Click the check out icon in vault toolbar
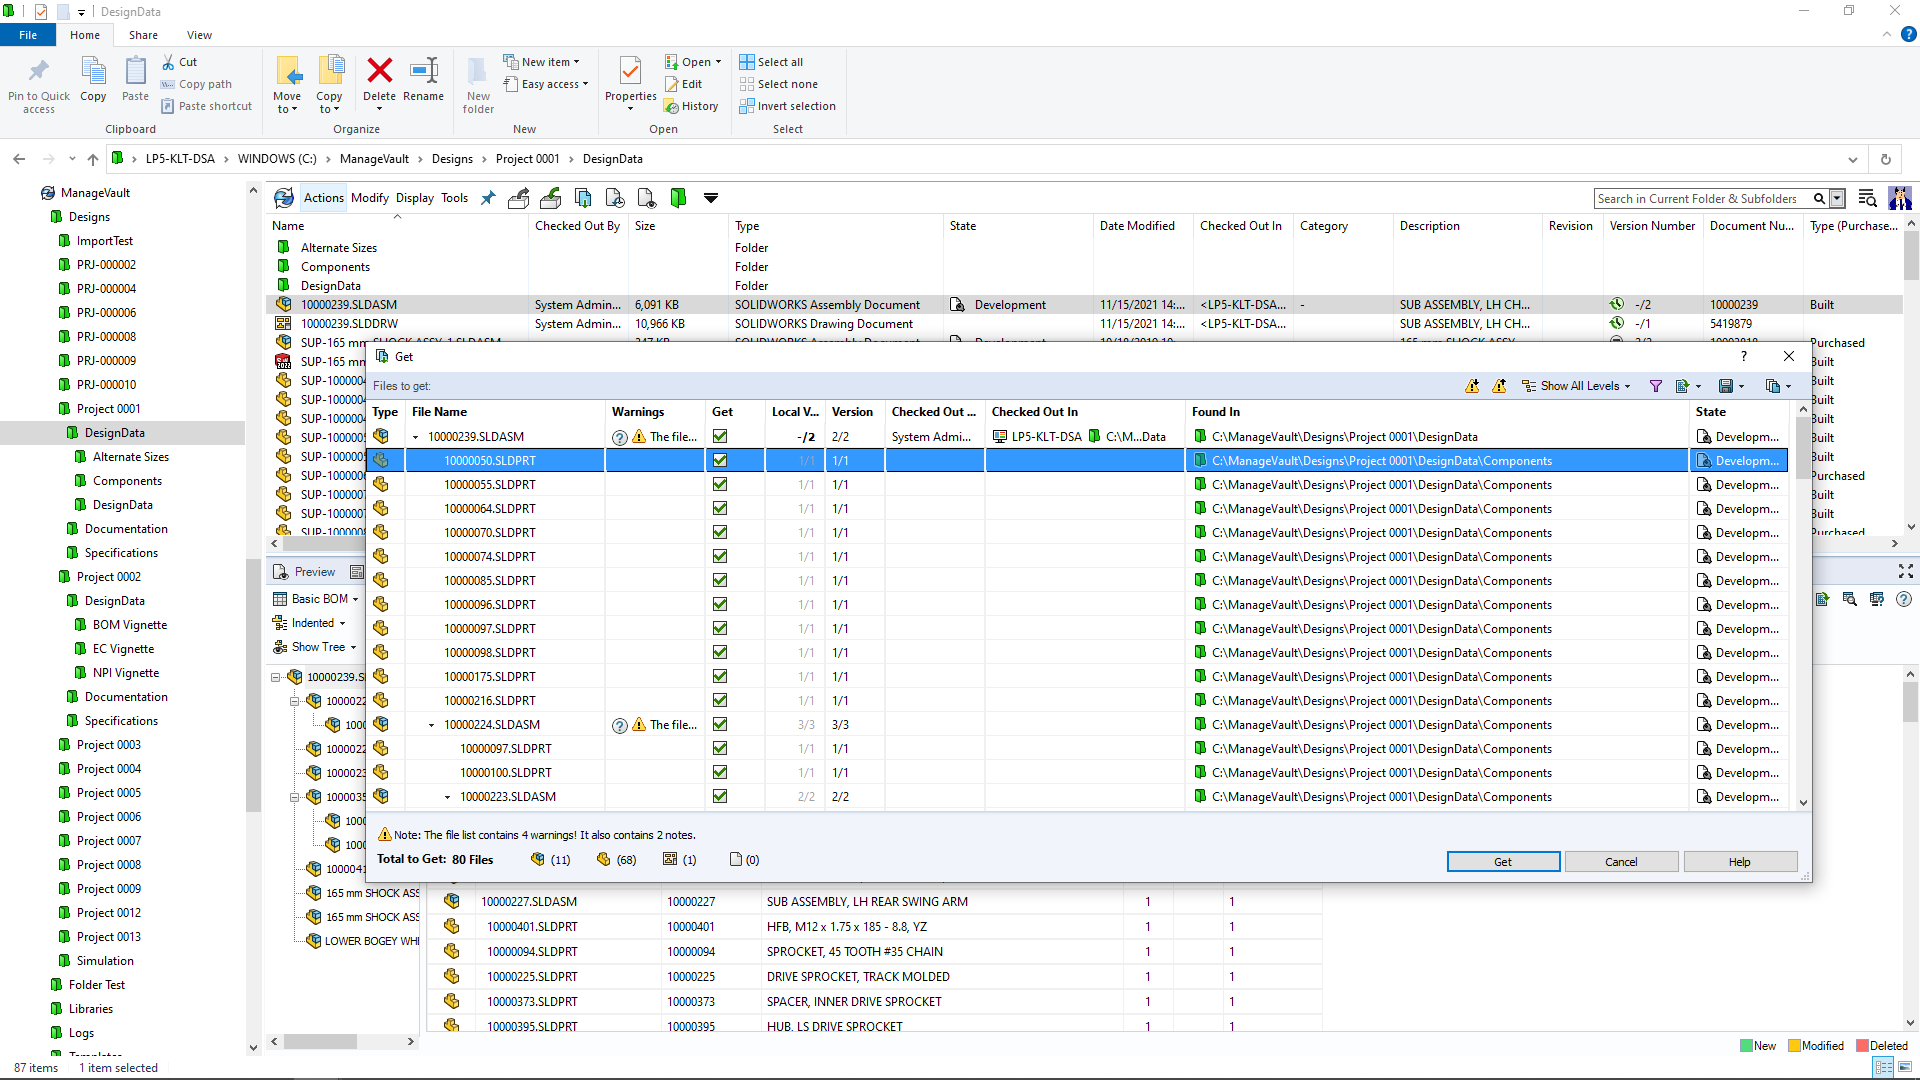Image resolution: width=1920 pixels, height=1080 pixels. (518, 198)
